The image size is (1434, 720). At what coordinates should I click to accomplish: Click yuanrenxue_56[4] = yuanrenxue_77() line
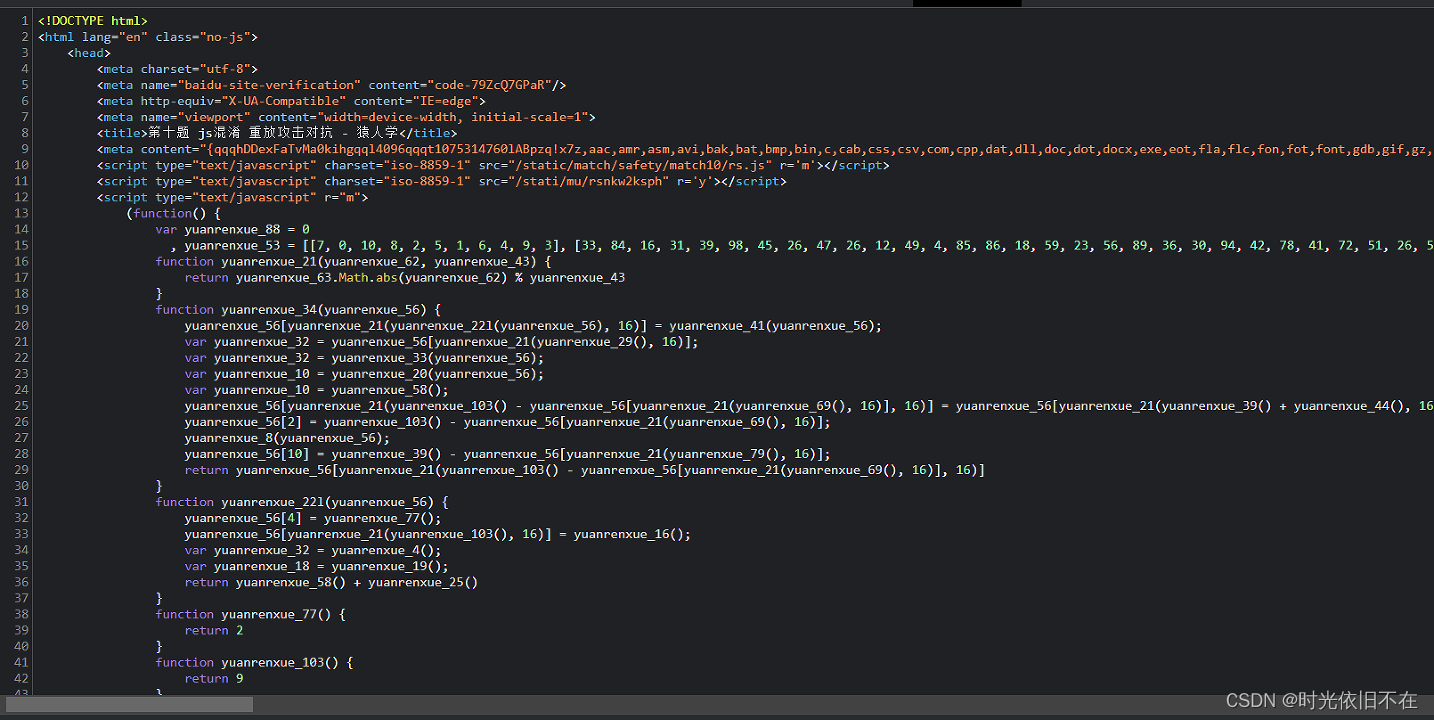coord(312,517)
